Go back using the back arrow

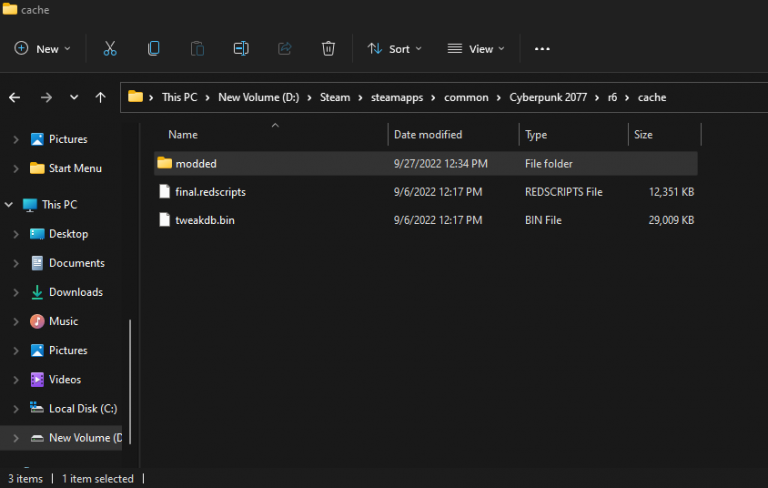click(x=15, y=97)
